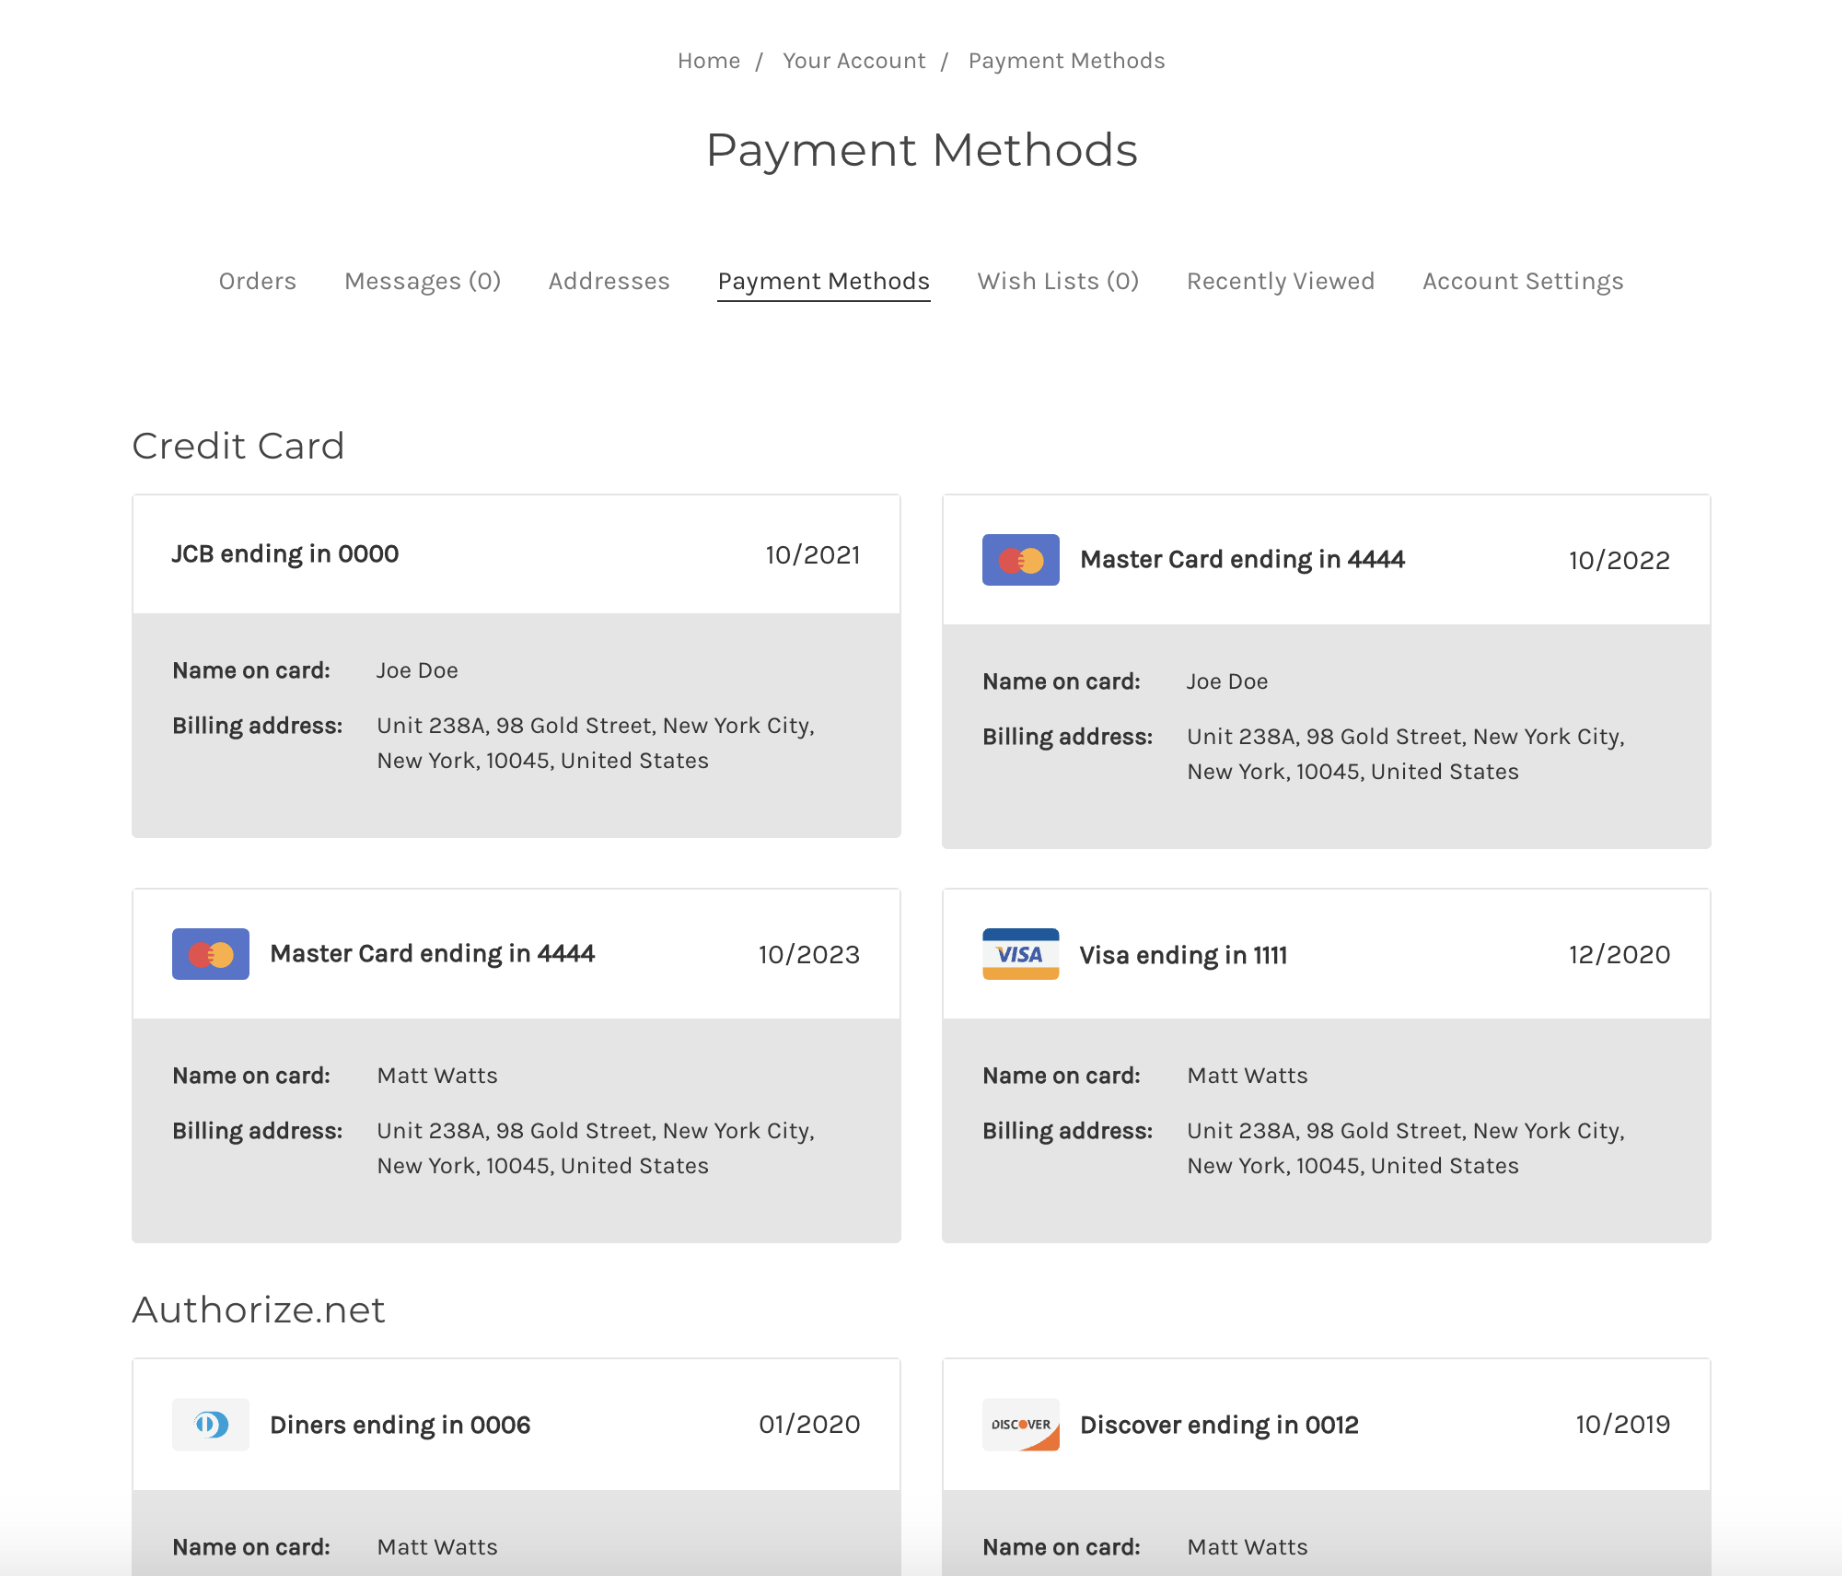Click the Visa card logo icon
Screen dimensions: 1842x1576
tap(1020, 954)
